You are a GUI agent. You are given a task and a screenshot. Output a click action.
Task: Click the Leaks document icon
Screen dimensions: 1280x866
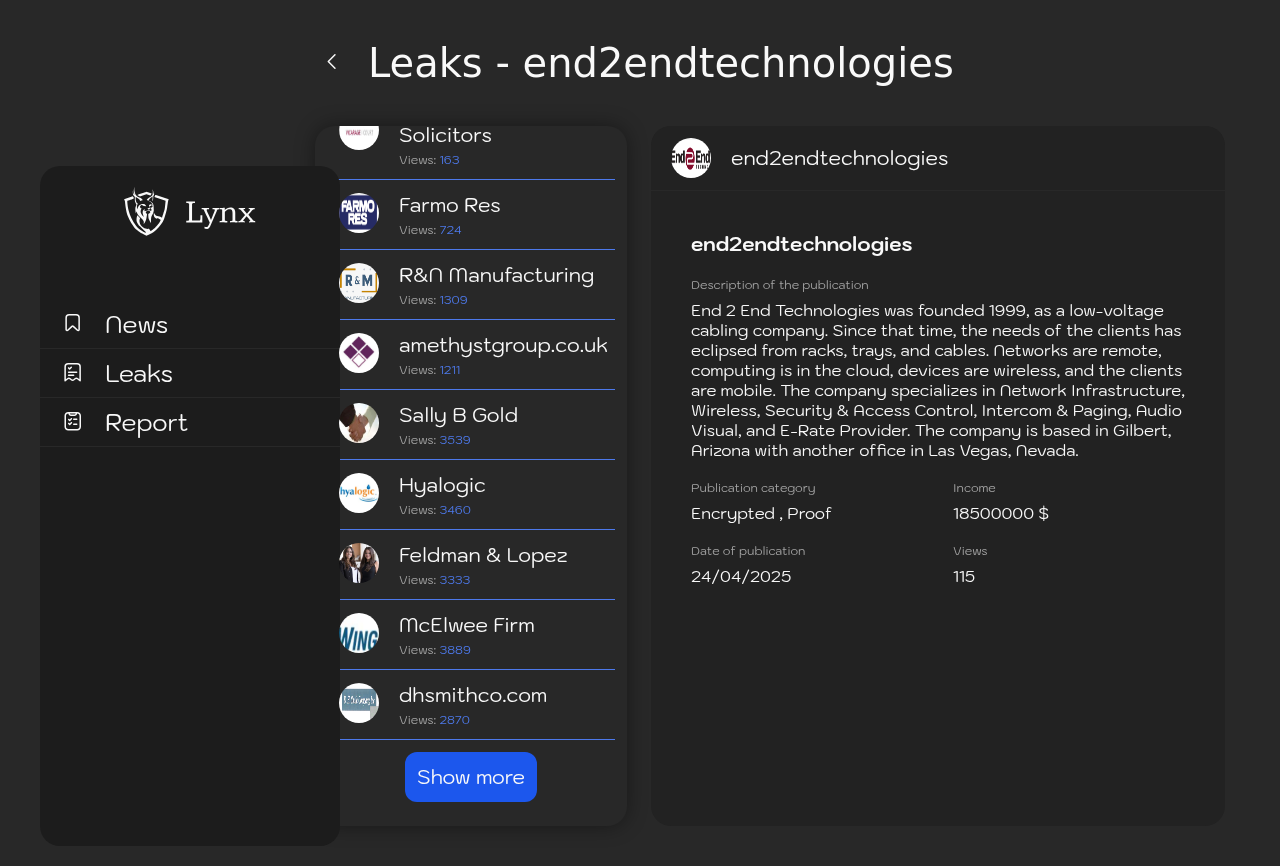click(x=73, y=372)
